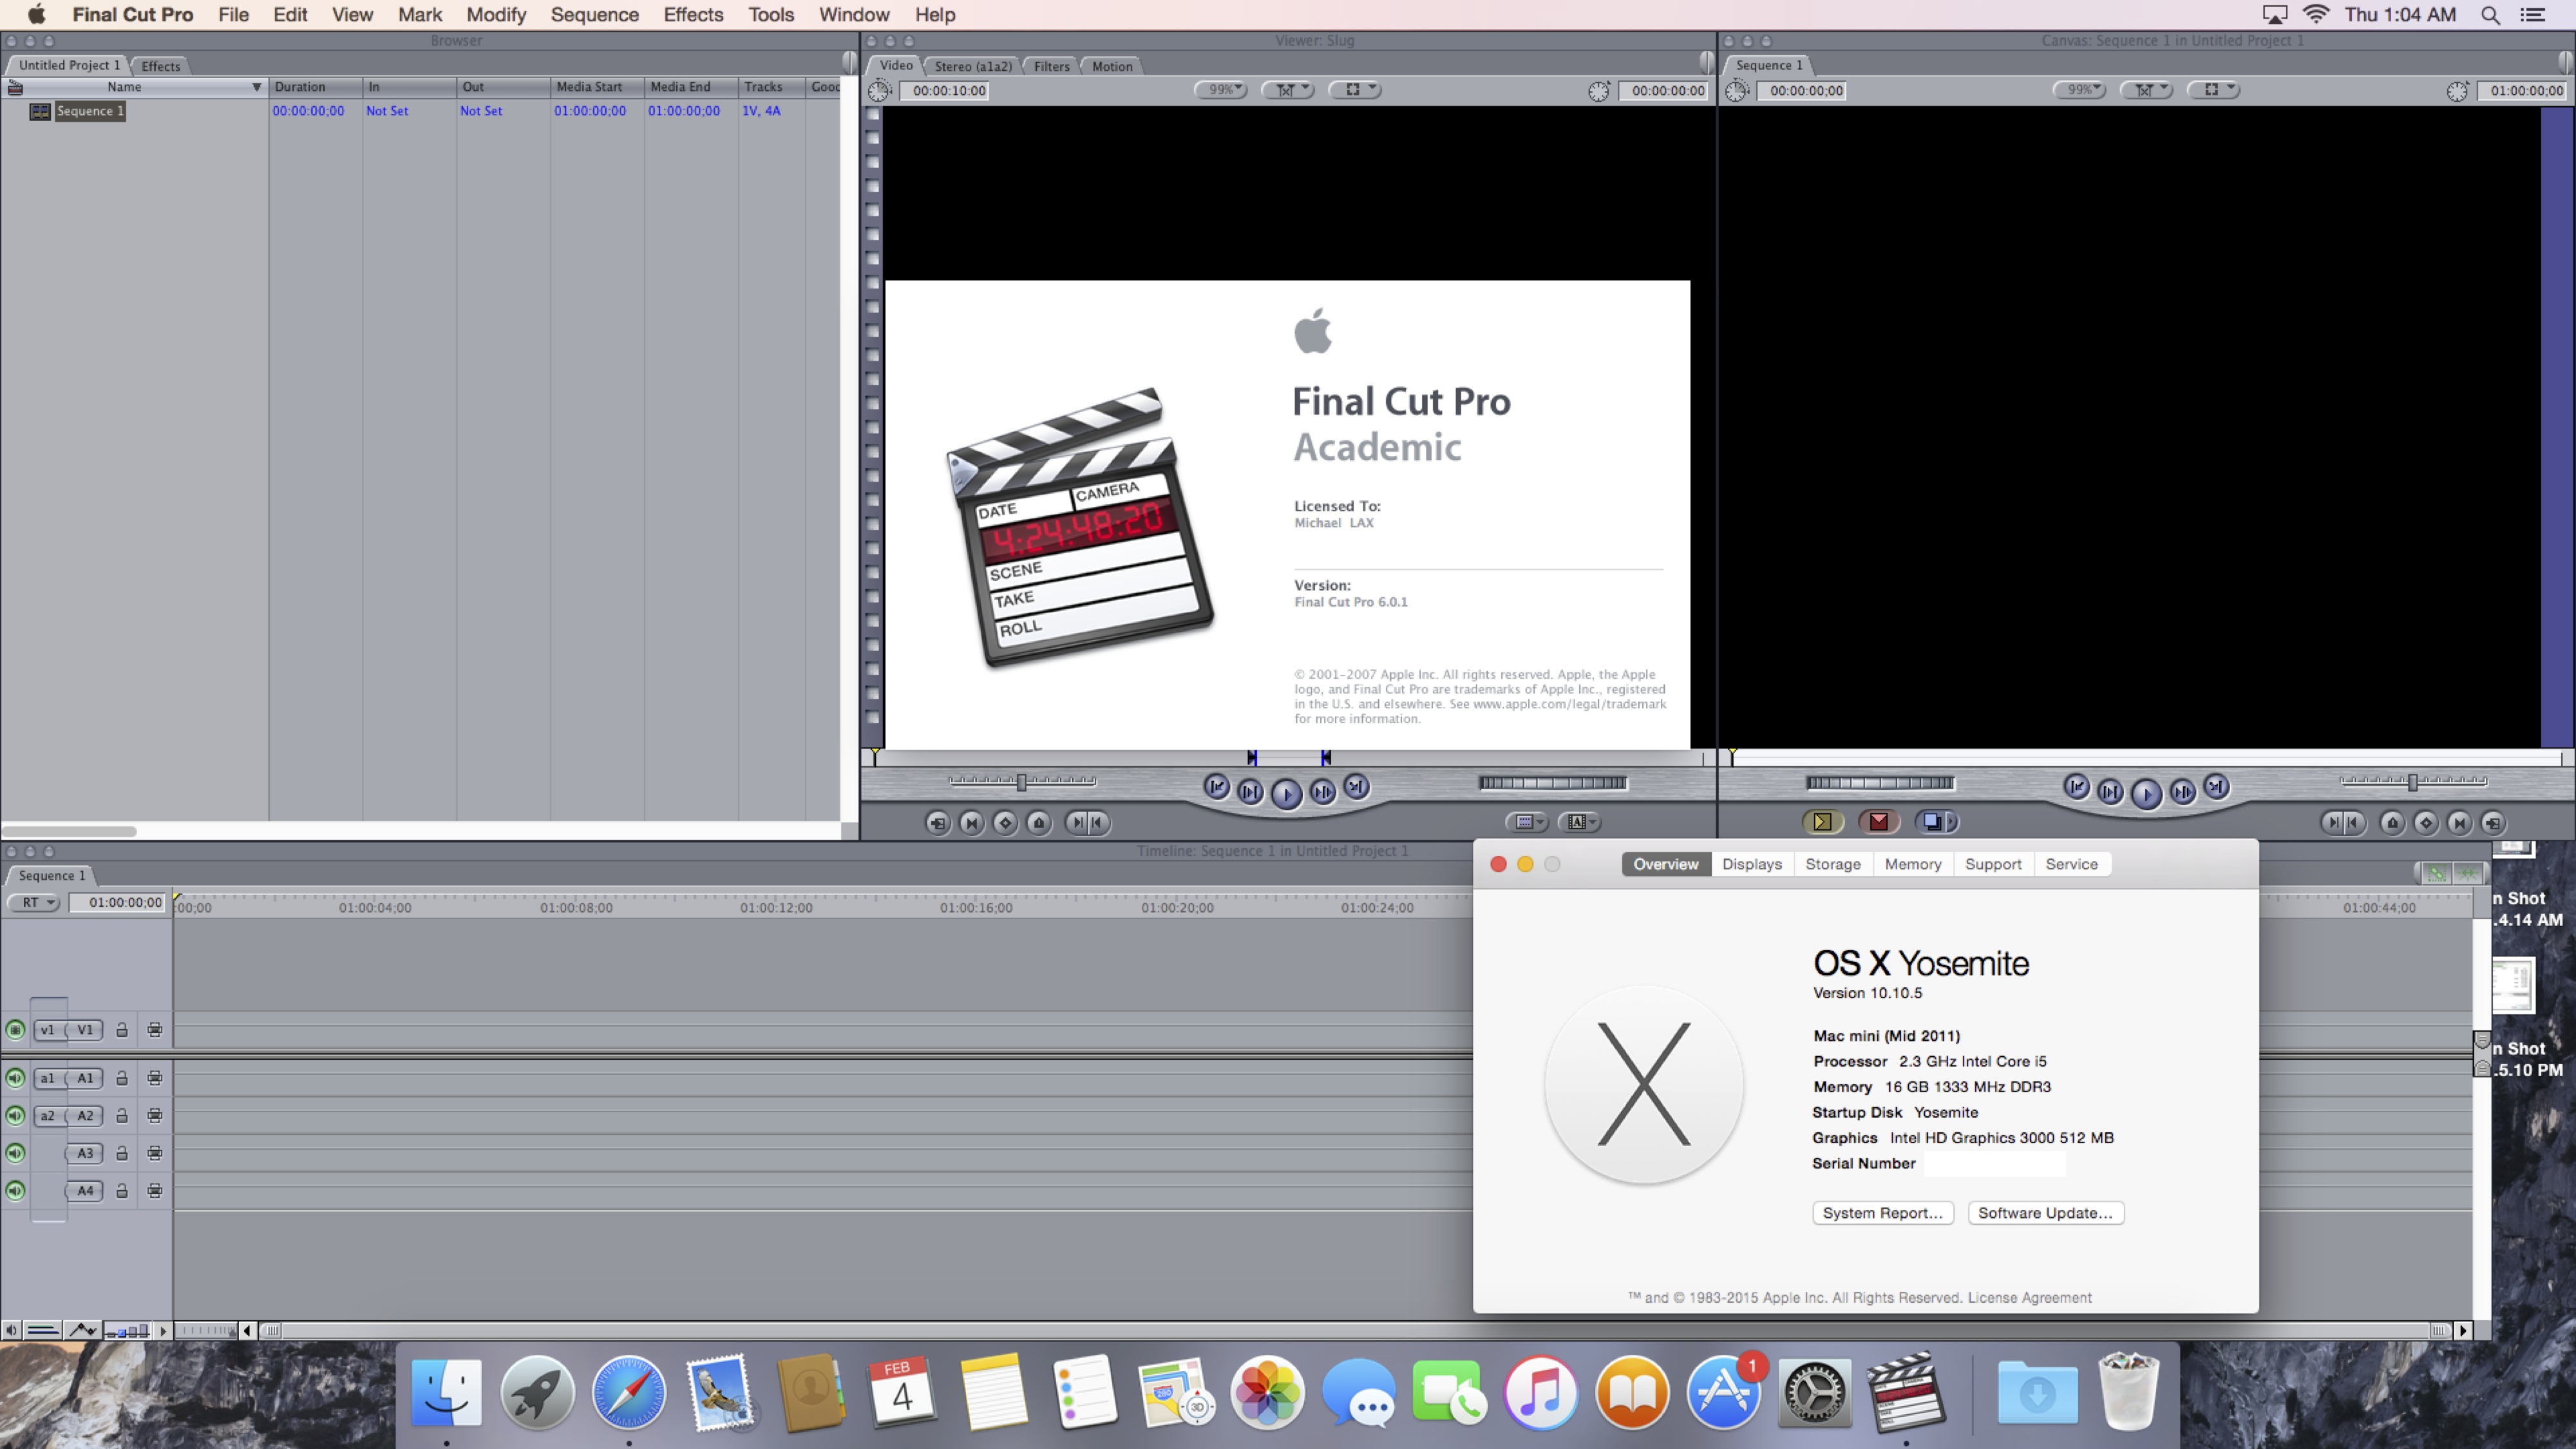Screen dimensions: 2576x1449
Task: Toggle Auto Select on track A2
Action: click(x=154, y=1115)
